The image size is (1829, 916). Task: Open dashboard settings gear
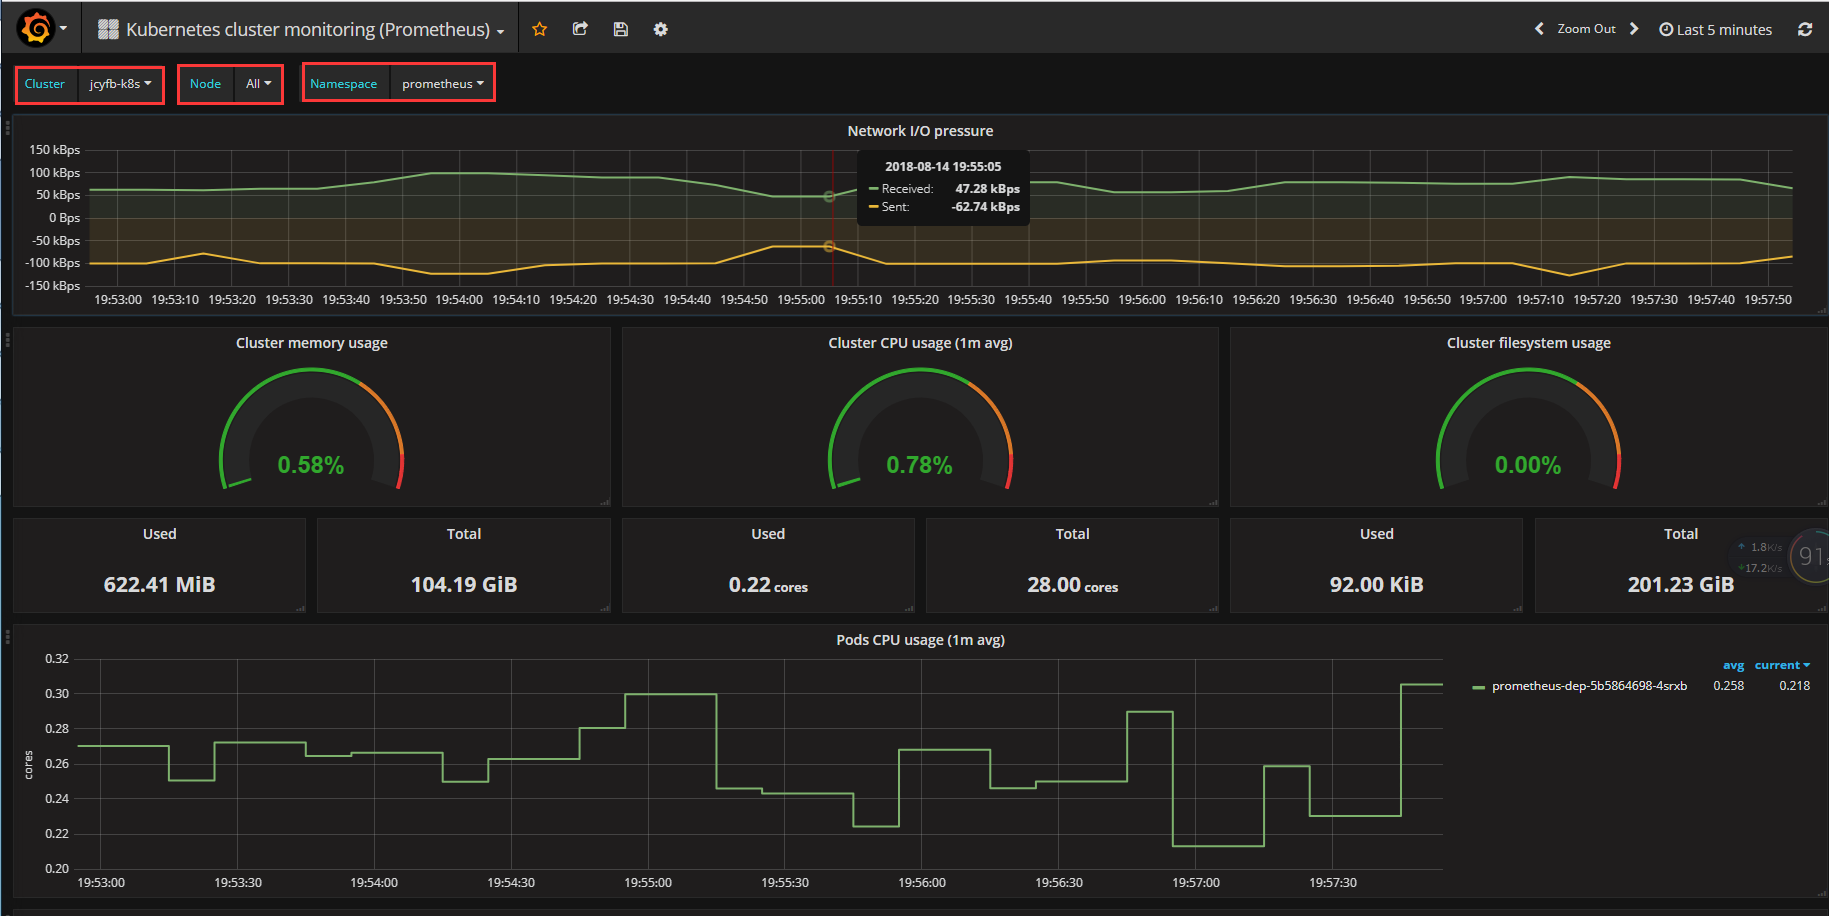(660, 29)
